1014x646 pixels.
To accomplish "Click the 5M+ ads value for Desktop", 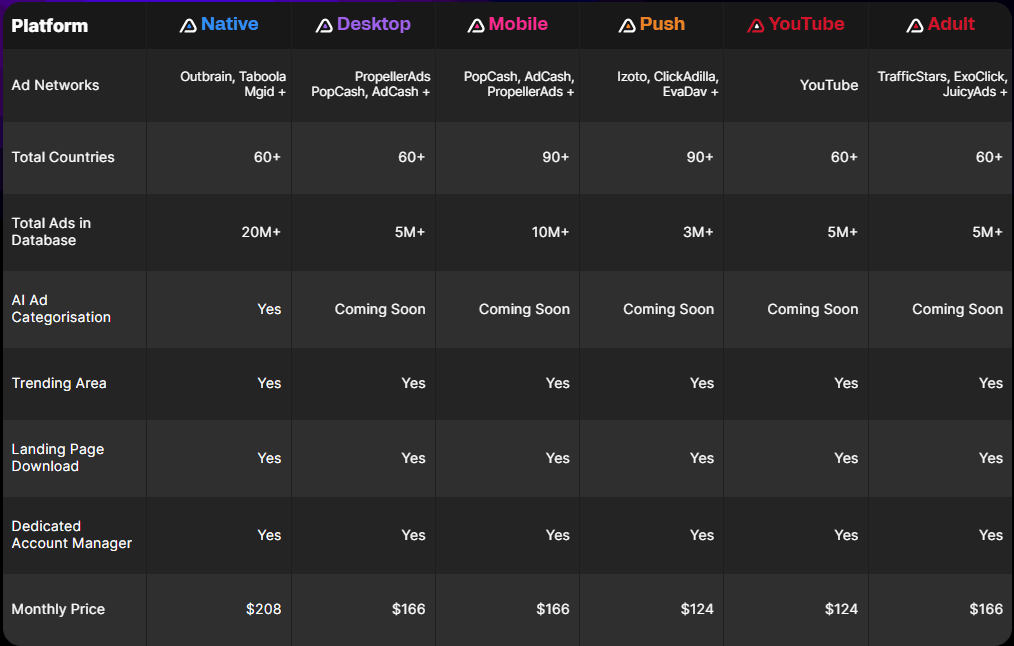I will tap(409, 232).
